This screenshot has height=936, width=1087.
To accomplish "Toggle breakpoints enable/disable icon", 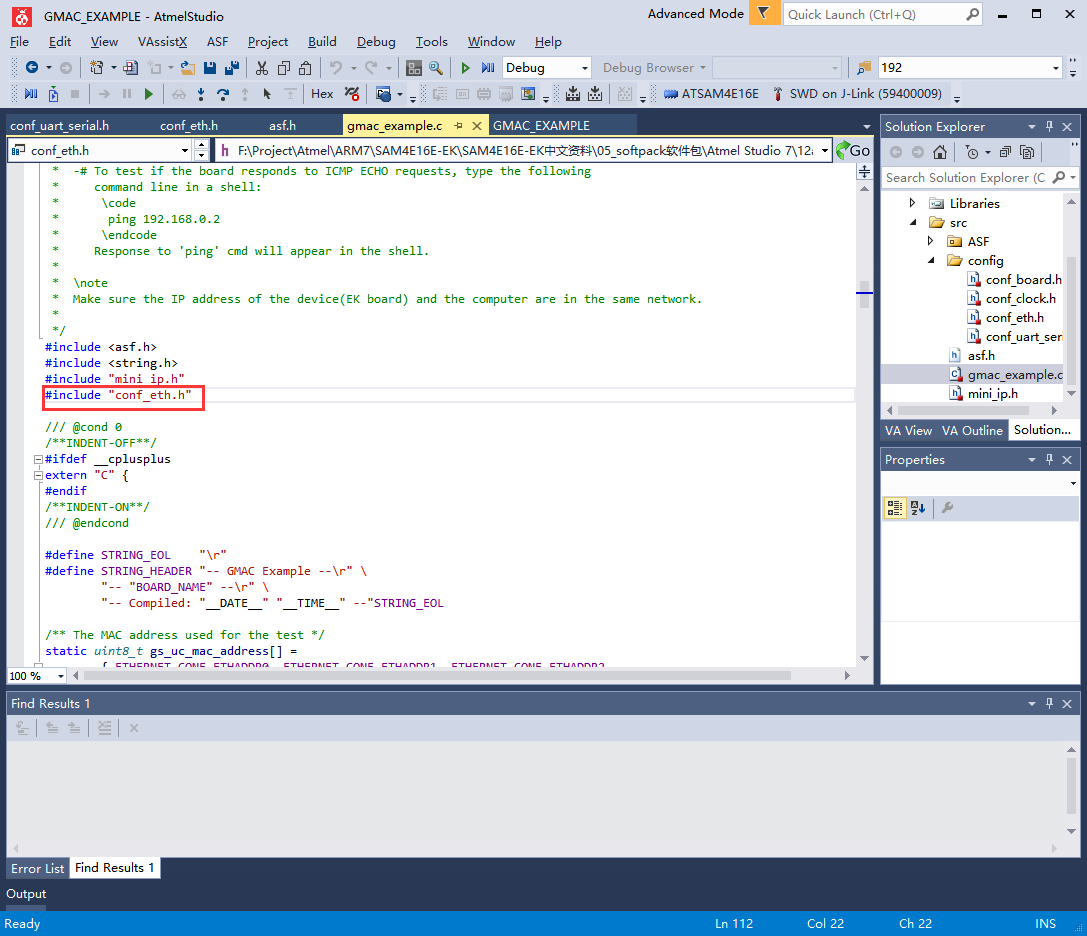I will pyautogui.click(x=351, y=94).
